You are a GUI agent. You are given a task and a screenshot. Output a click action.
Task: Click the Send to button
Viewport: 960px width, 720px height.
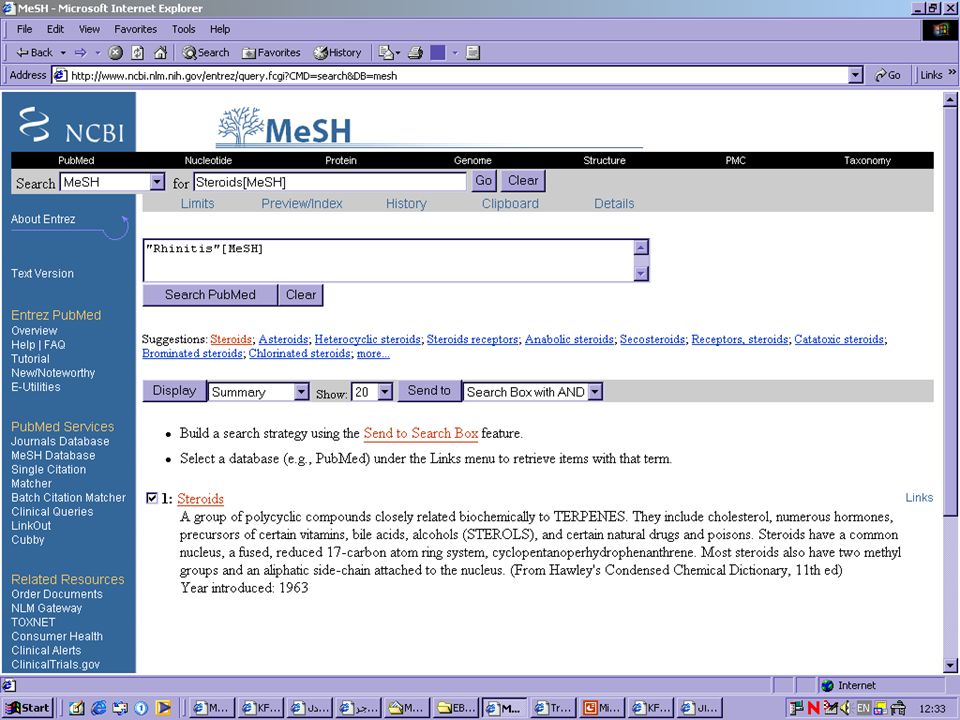click(x=429, y=391)
